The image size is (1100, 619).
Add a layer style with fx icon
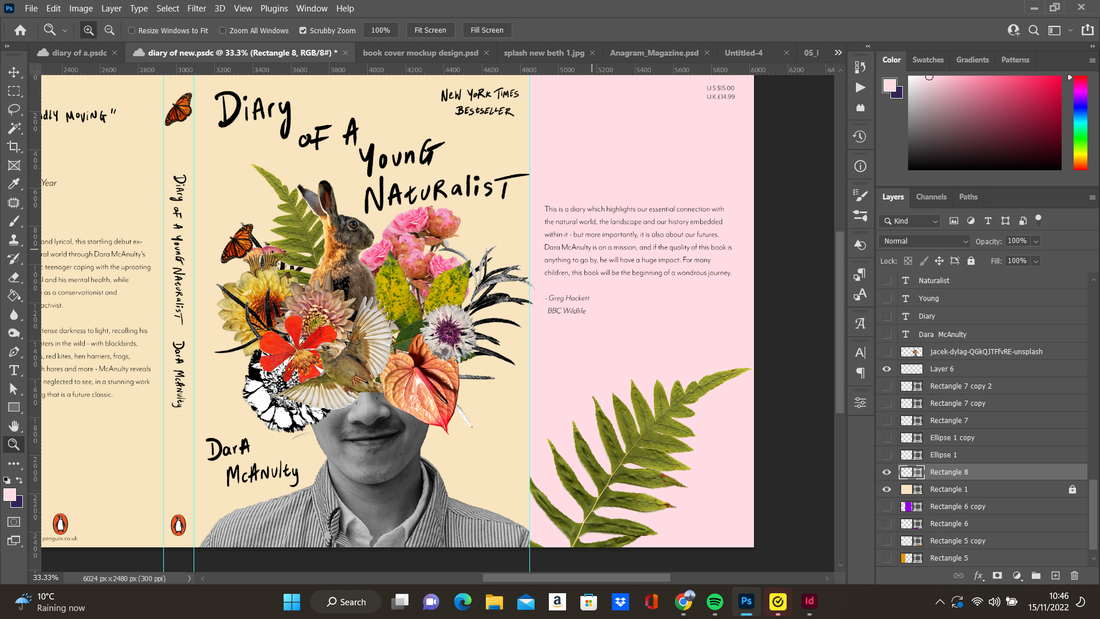[978, 575]
